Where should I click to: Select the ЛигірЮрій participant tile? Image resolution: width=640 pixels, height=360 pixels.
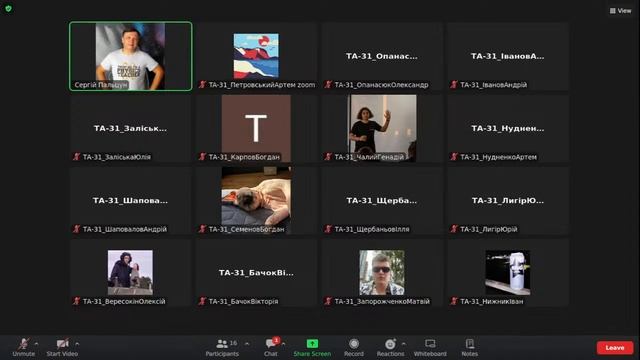pos(508,201)
